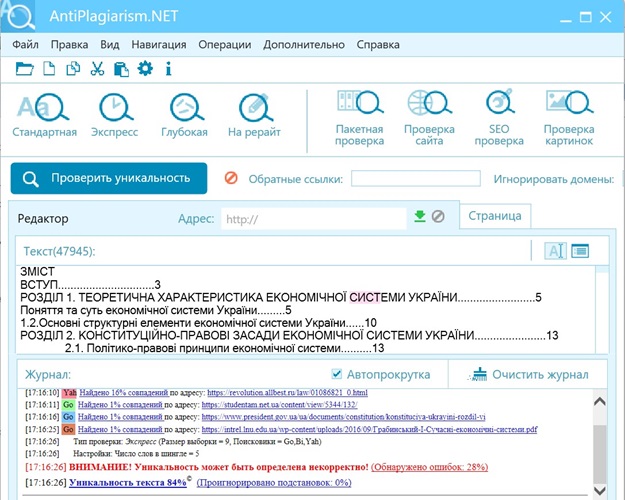Click 'Проигнорировано подстановок: 0%' link
625x500 pixels.
274,482
